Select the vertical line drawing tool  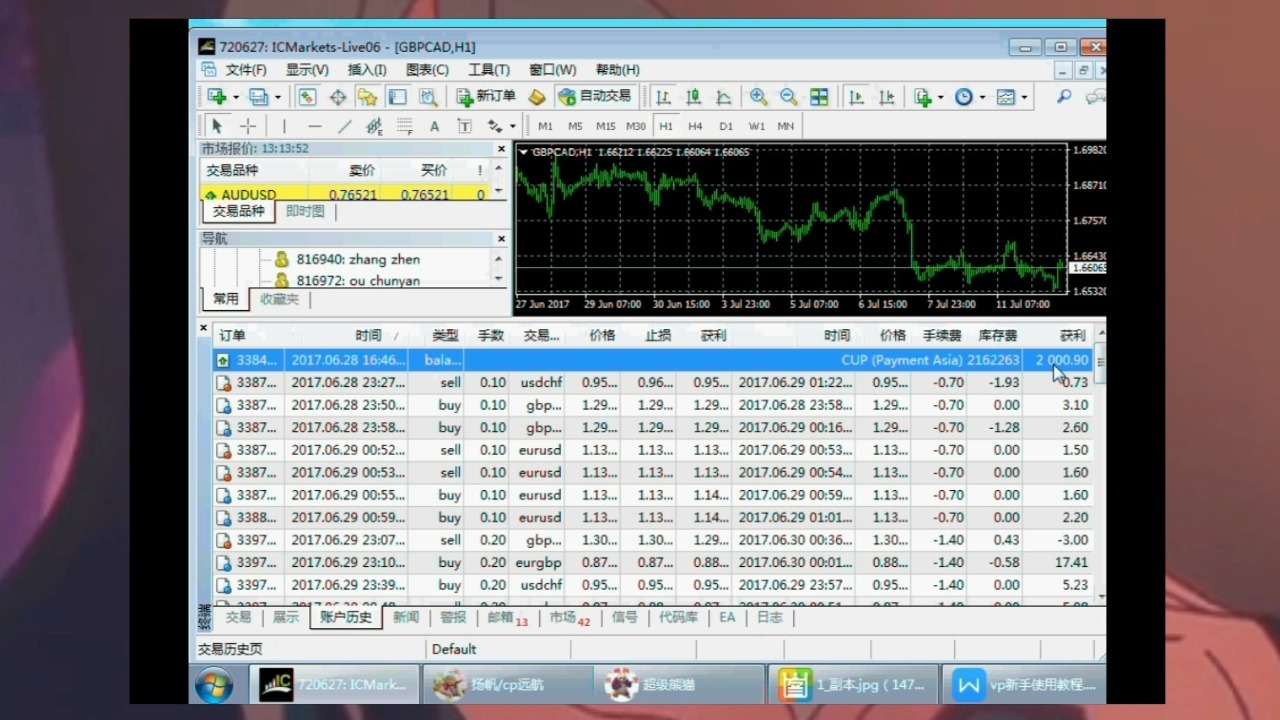point(284,126)
